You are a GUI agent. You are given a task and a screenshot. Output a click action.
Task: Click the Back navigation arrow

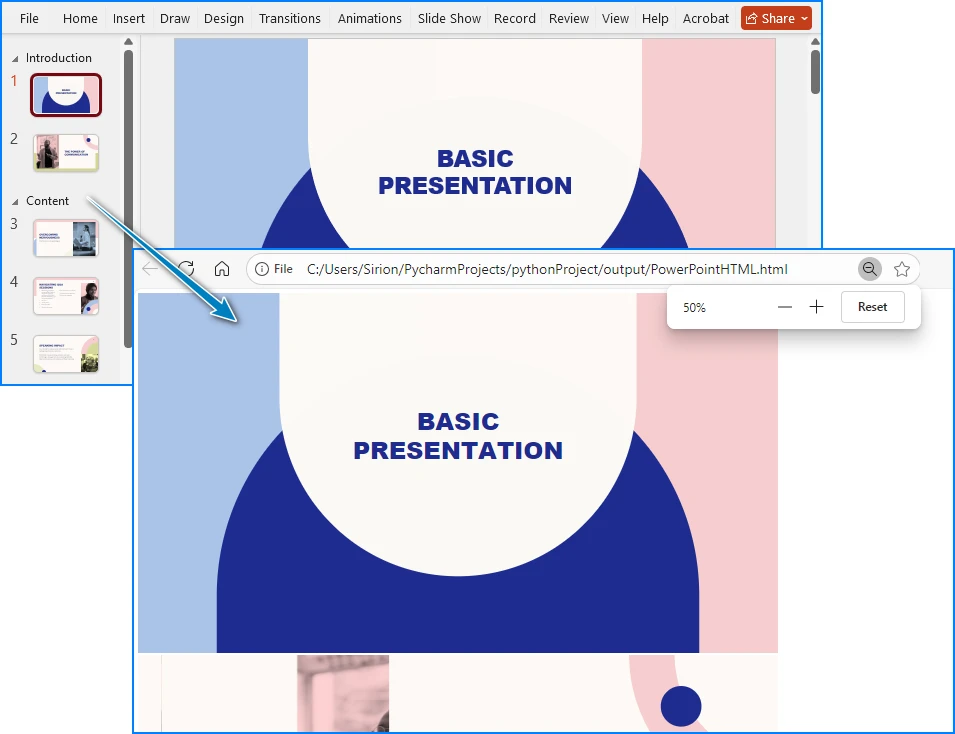click(x=151, y=268)
